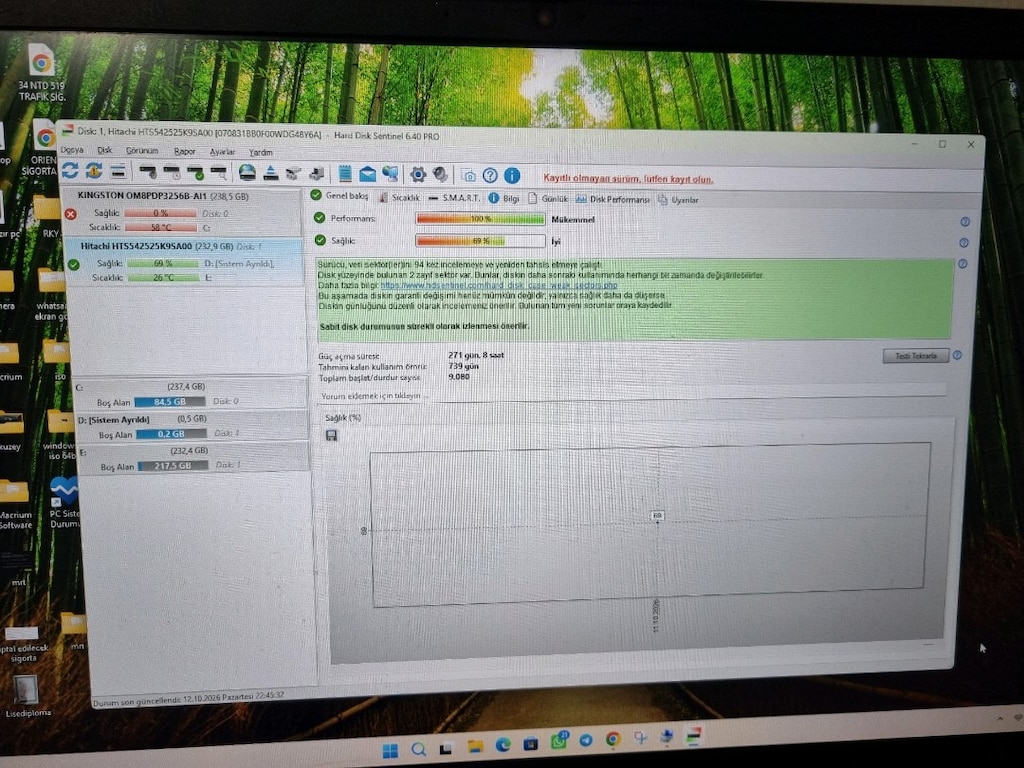Open the Disk menu
This screenshot has width=1024, height=768.
point(104,150)
